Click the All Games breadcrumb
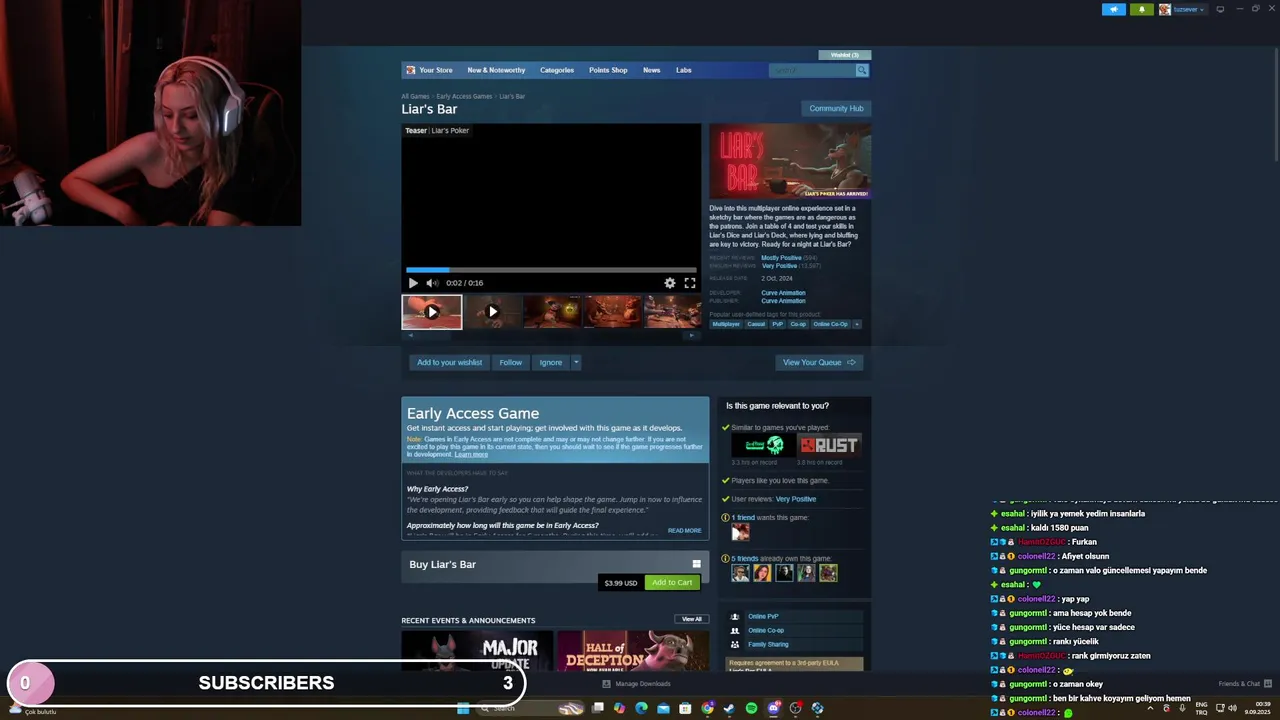 (415, 96)
